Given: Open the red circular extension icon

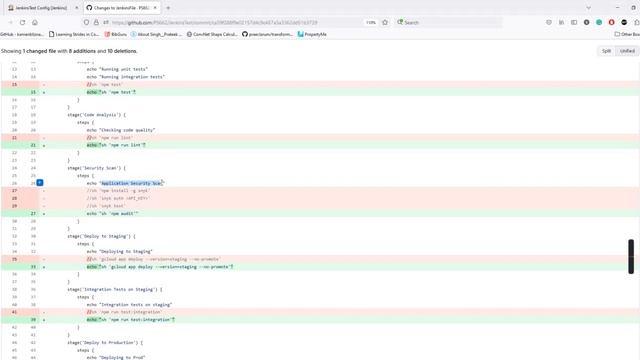Looking at the screenshot, I should tap(611, 22).
